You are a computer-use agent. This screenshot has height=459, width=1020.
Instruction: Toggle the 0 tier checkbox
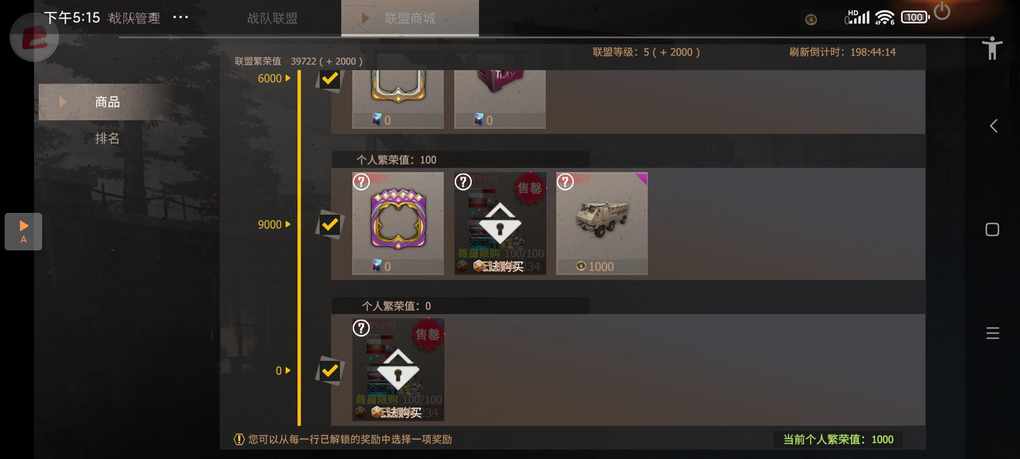[330, 371]
